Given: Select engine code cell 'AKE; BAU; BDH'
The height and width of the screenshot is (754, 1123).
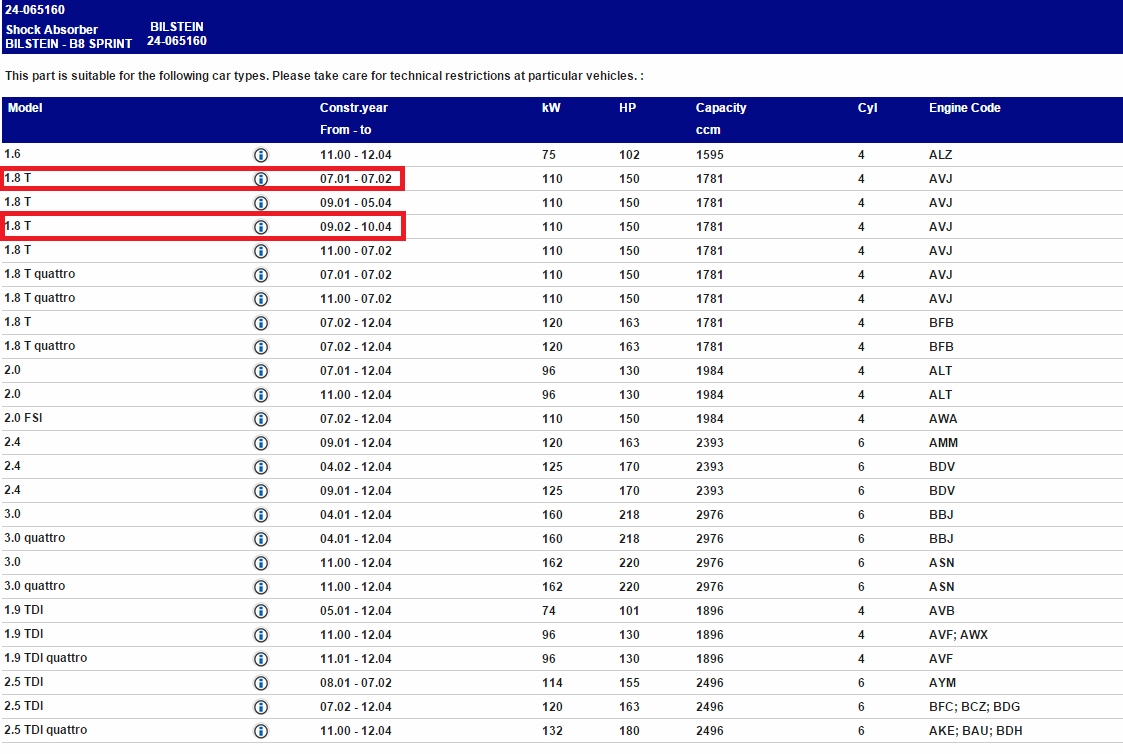Looking at the screenshot, I should (975, 730).
